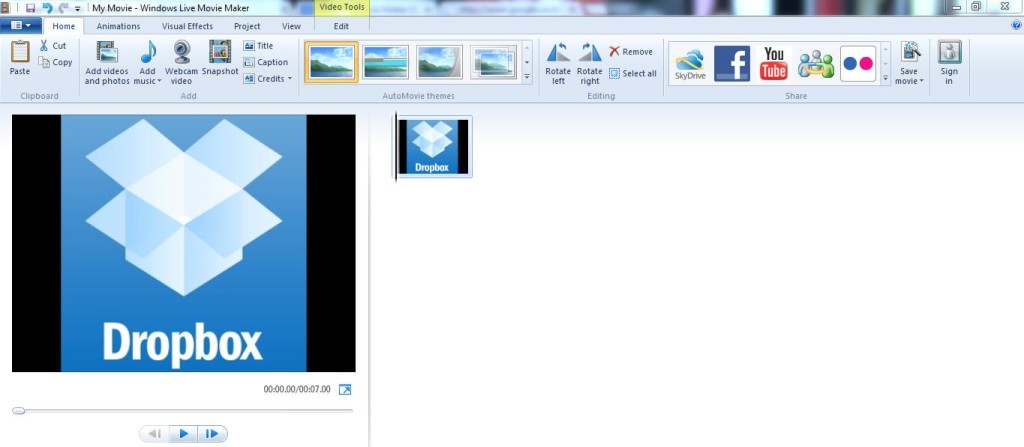Click the preview seek slider handle

(x=18, y=411)
